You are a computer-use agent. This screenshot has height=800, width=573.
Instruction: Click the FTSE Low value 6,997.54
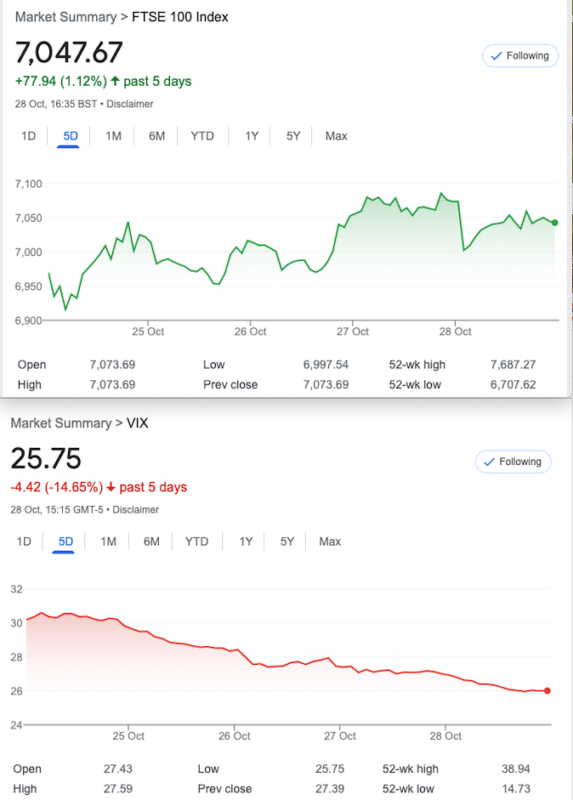coord(326,365)
